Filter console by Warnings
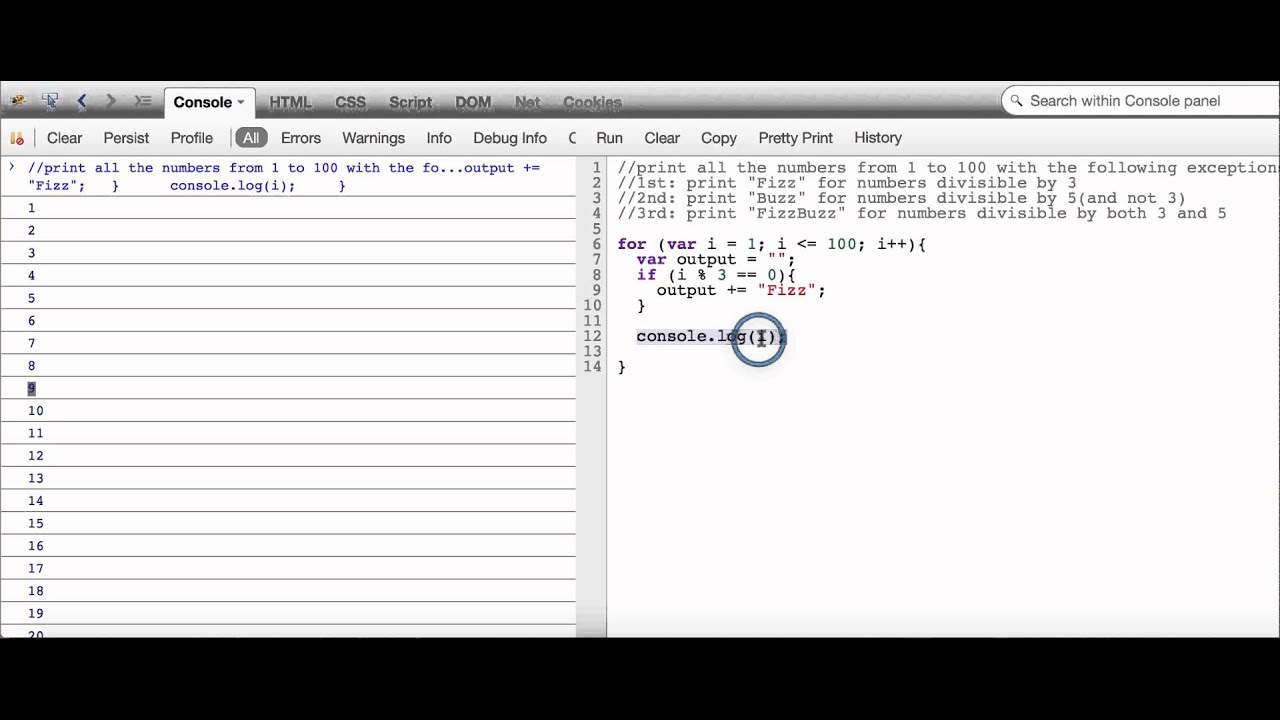This screenshot has height=720, width=1280. coord(374,138)
